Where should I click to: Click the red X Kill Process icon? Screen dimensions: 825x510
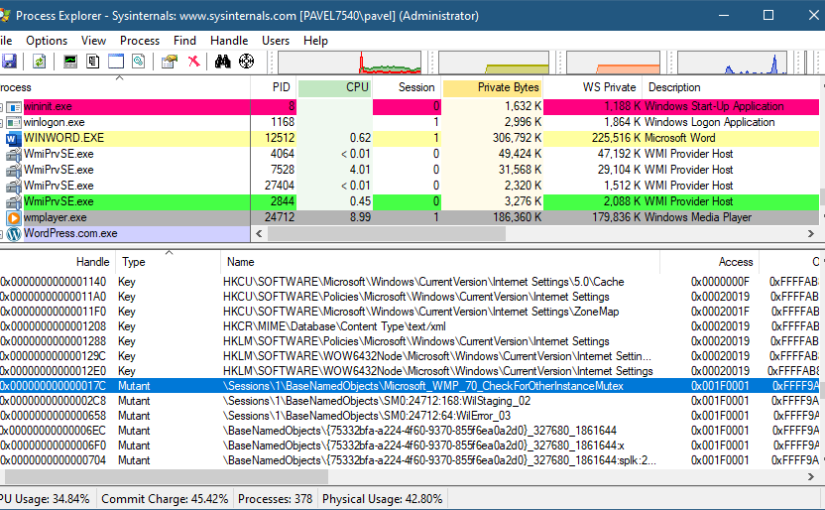coord(193,62)
